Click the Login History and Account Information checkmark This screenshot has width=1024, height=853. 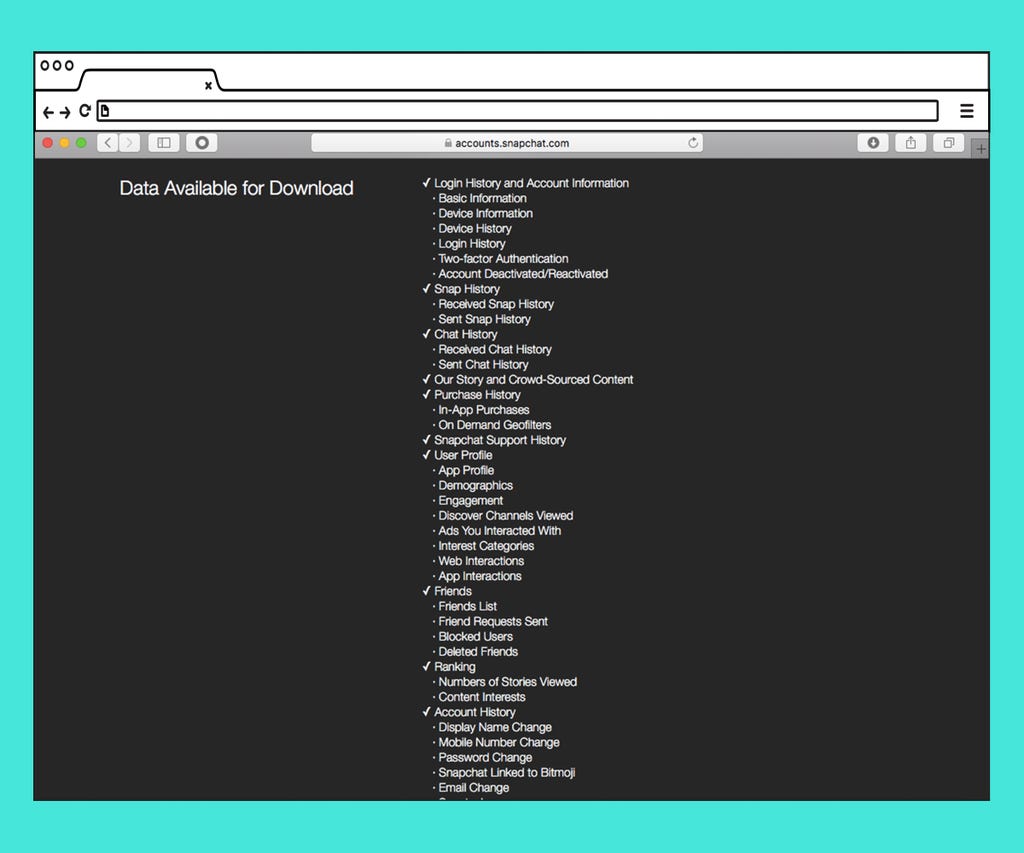427,183
